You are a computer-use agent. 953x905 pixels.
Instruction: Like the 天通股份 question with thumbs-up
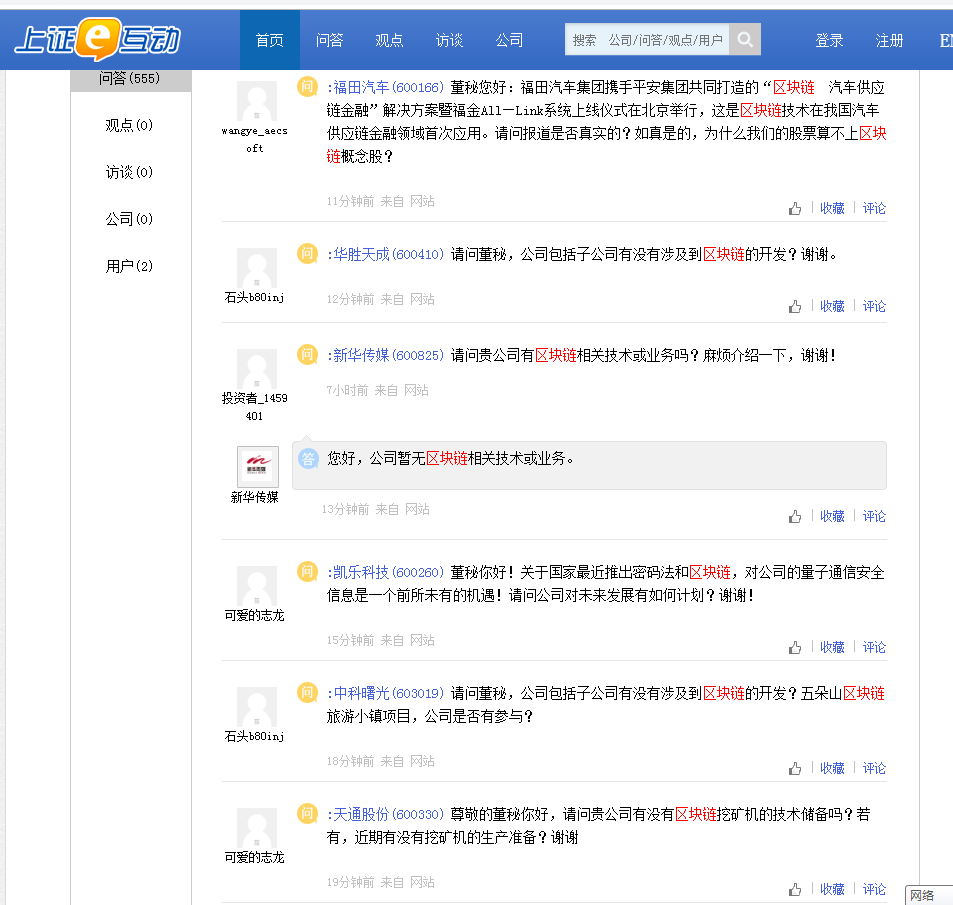(x=795, y=889)
